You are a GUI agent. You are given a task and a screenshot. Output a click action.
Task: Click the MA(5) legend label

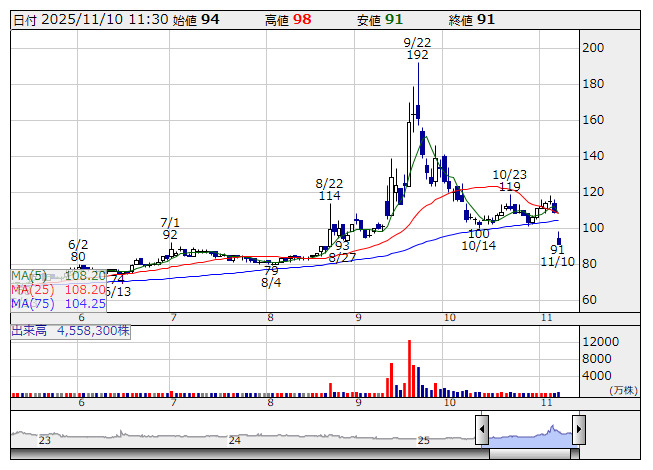(x=27, y=275)
